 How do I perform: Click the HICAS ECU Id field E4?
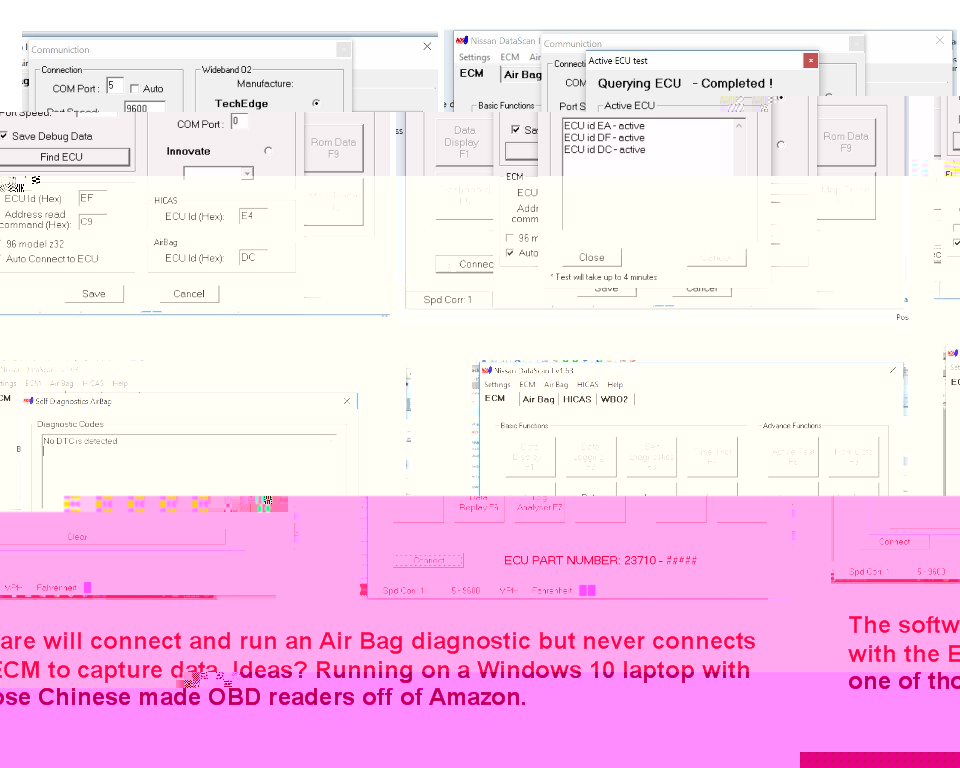pos(253,216)
